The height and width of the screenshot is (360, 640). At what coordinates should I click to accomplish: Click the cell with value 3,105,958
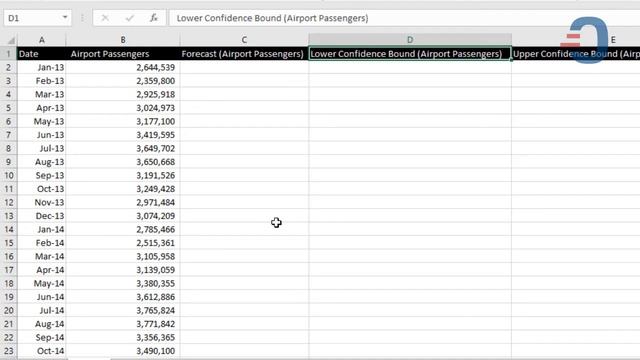(x=122, y=256)
